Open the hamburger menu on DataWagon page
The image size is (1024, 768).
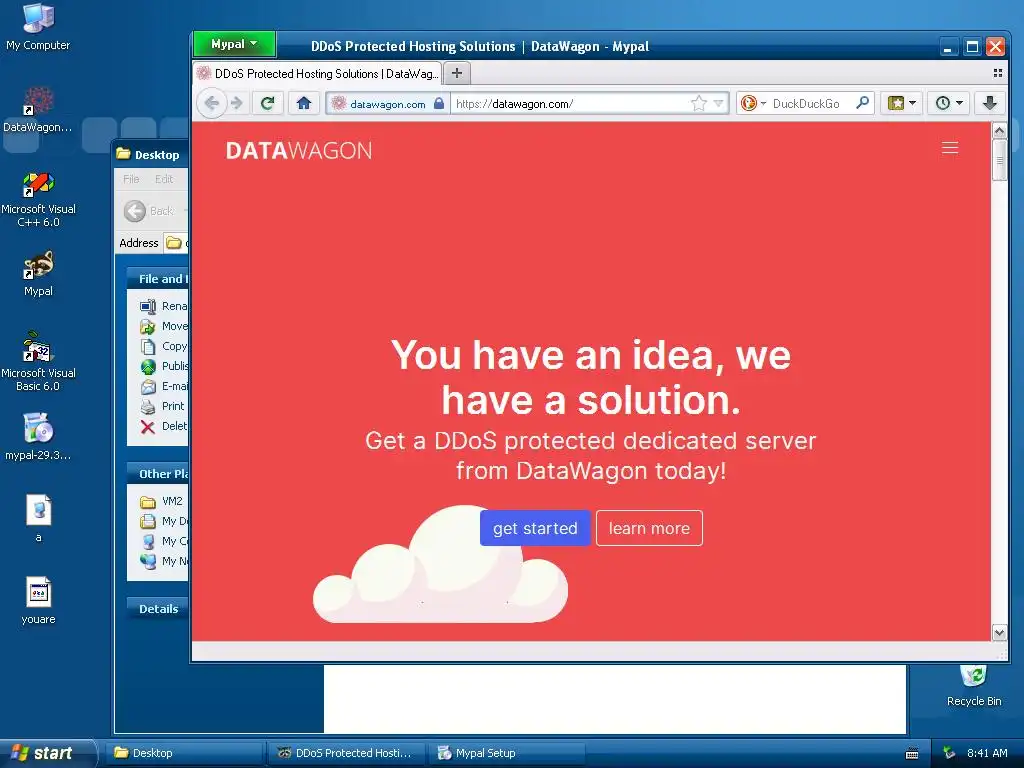[x=950, y=148]
